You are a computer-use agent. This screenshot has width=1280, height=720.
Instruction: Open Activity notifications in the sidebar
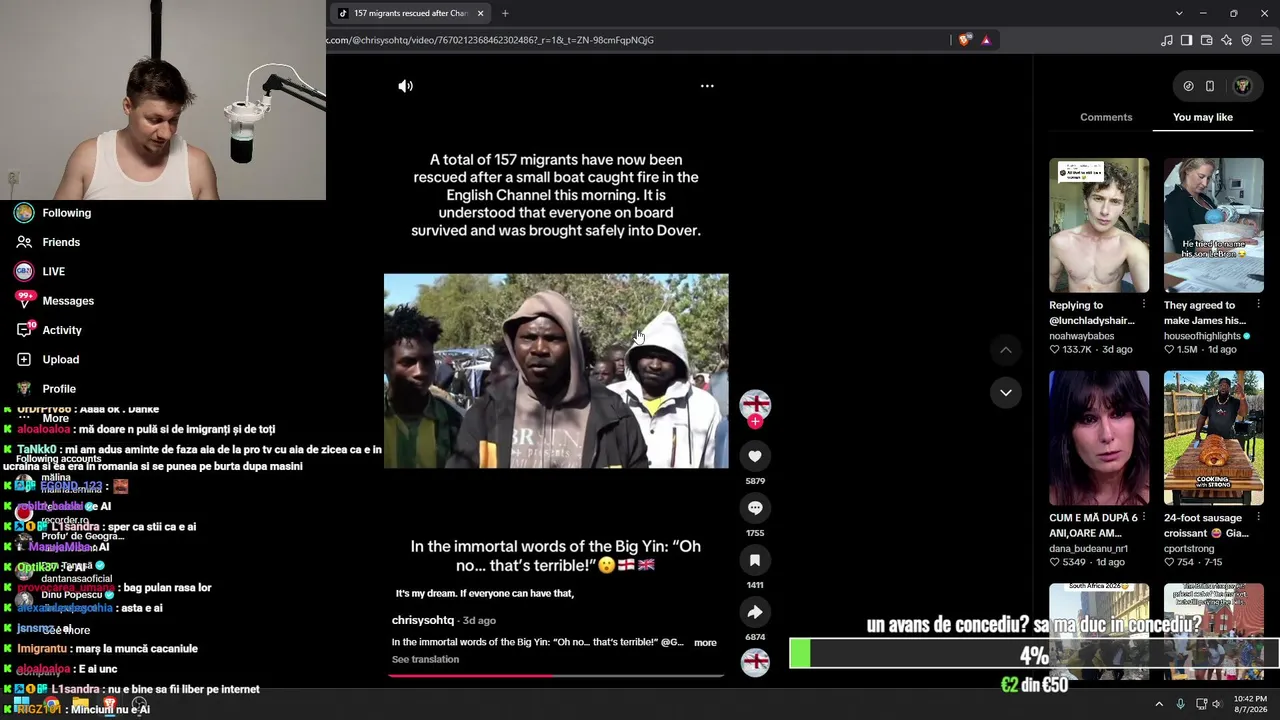48,330
